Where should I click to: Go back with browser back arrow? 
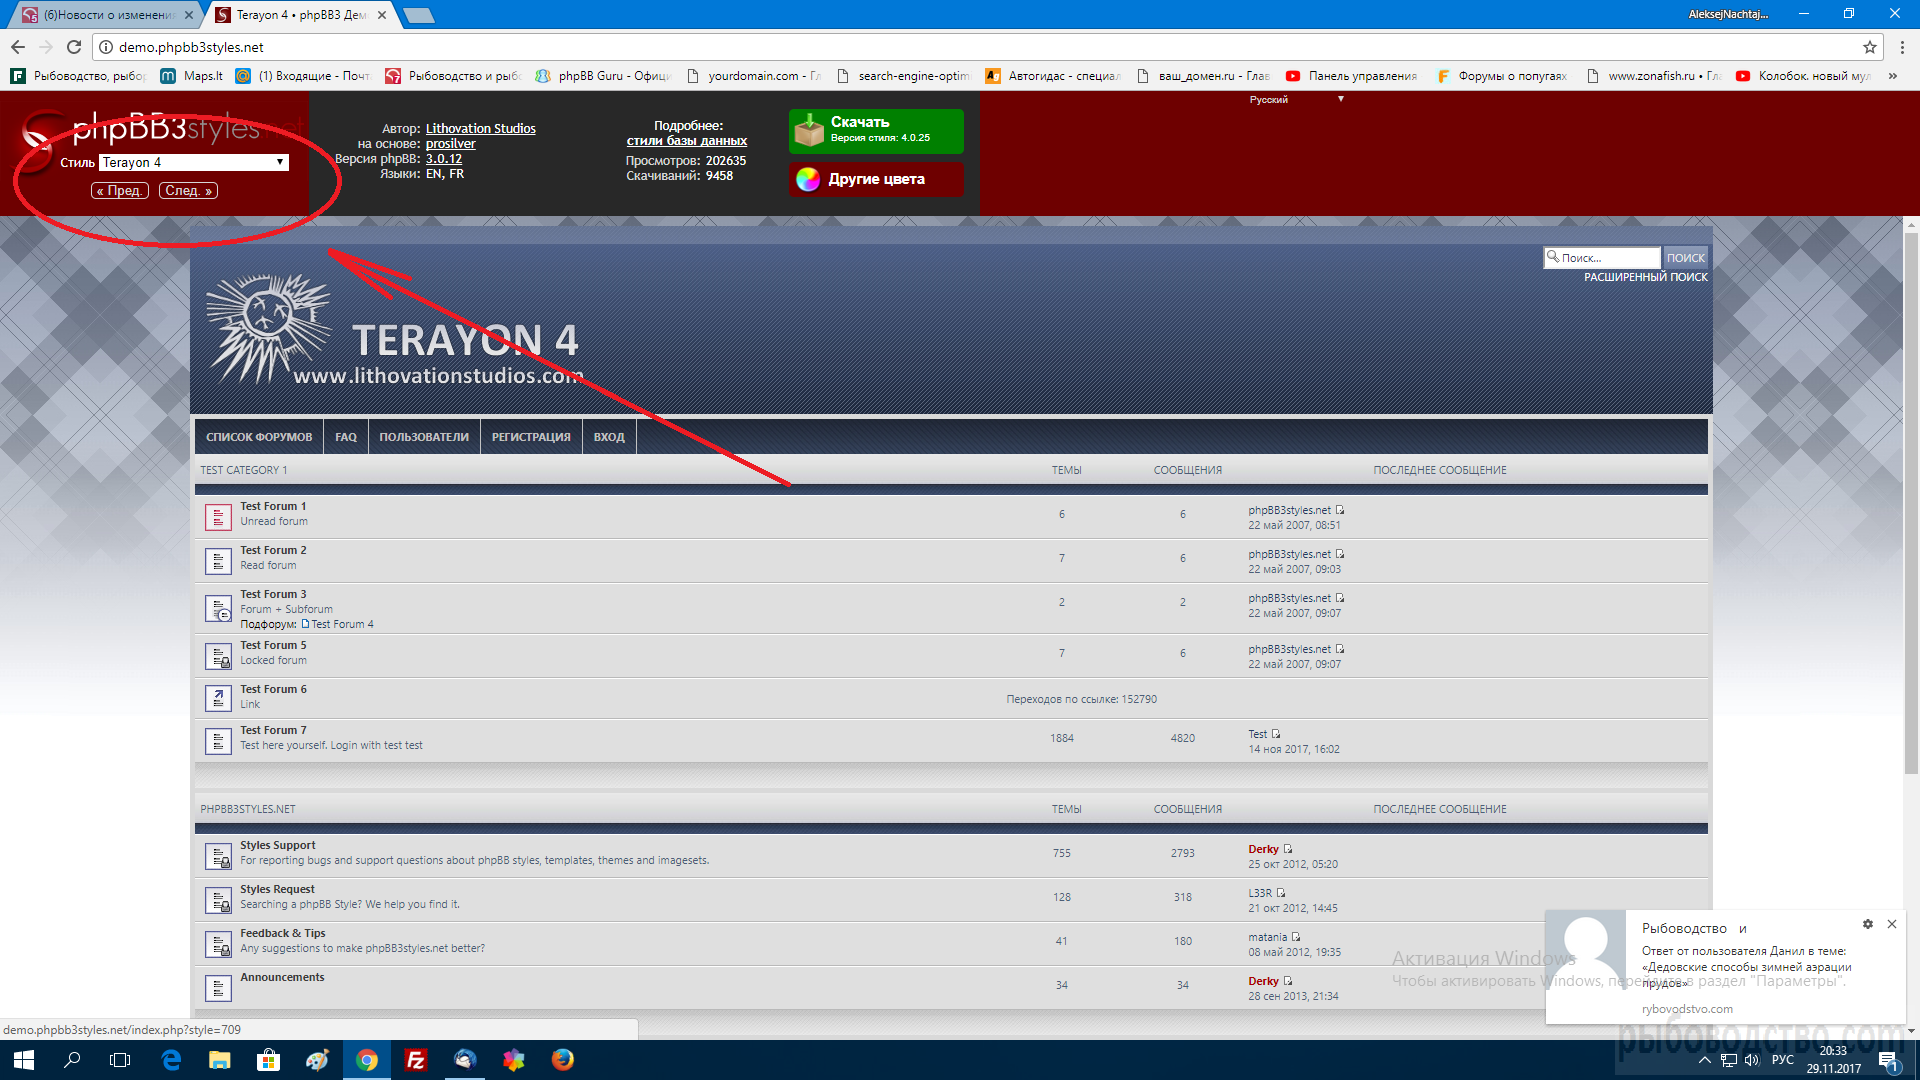coord(18,47)
